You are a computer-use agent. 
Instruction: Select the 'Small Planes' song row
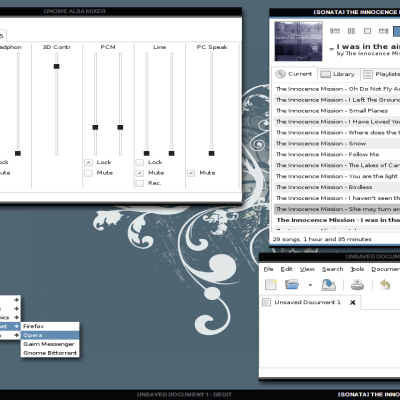337,111
